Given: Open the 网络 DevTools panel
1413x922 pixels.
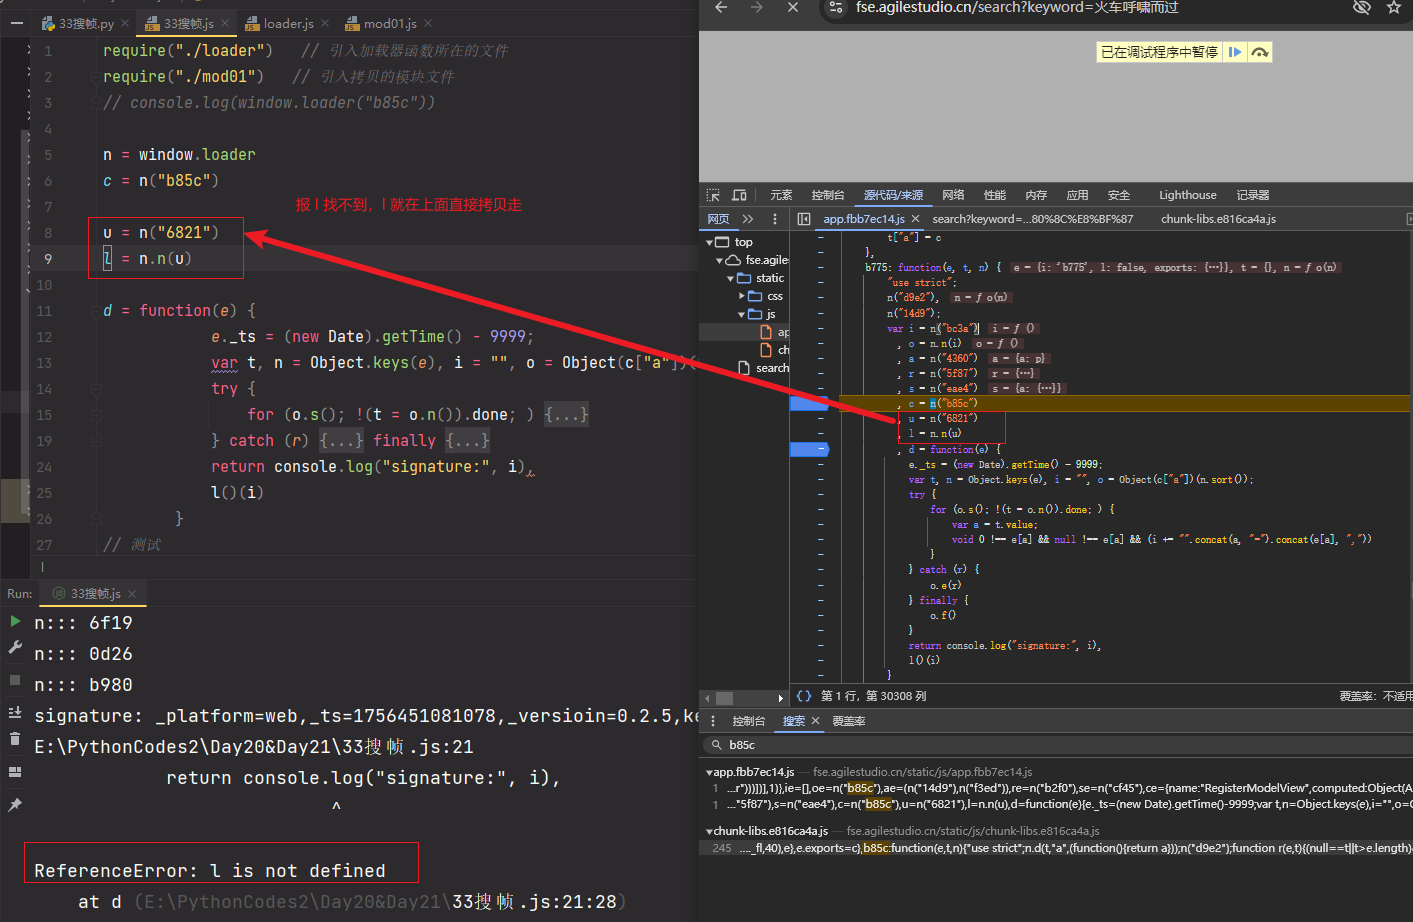Looking at the screenshot, I should [953, 195].
